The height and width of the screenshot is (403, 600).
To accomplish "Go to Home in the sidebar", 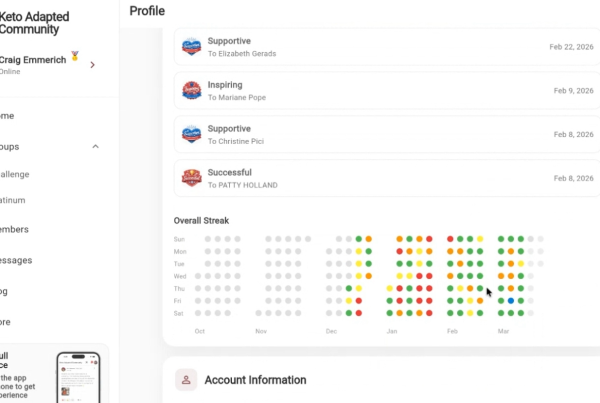I will point(7,116).
